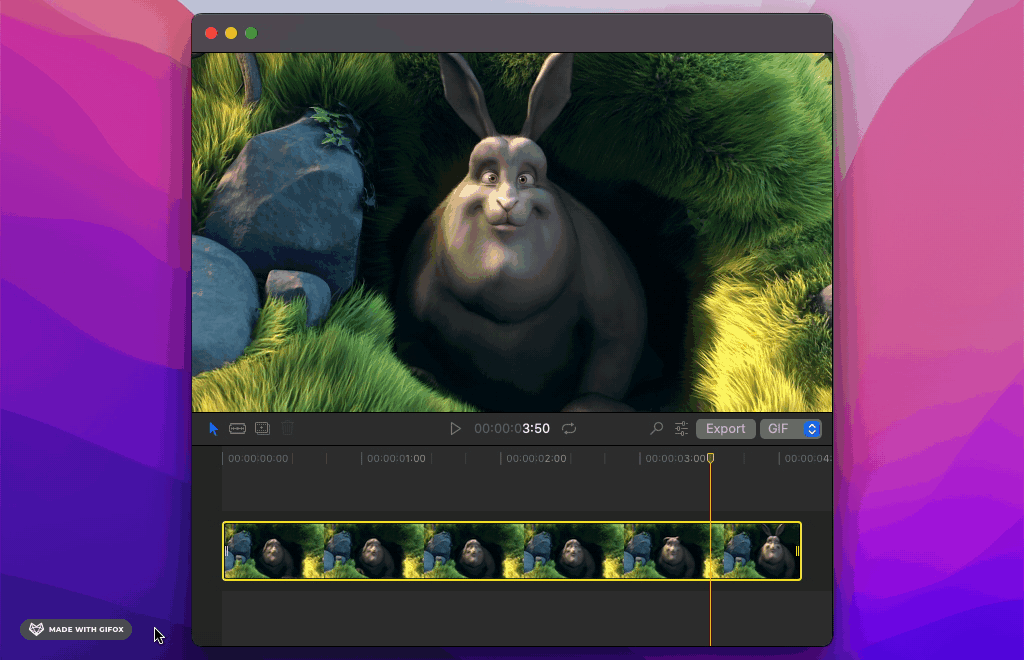Click the 00:00:03:50 timecode field
The image size is (1024, 660).
pos(512,429)
